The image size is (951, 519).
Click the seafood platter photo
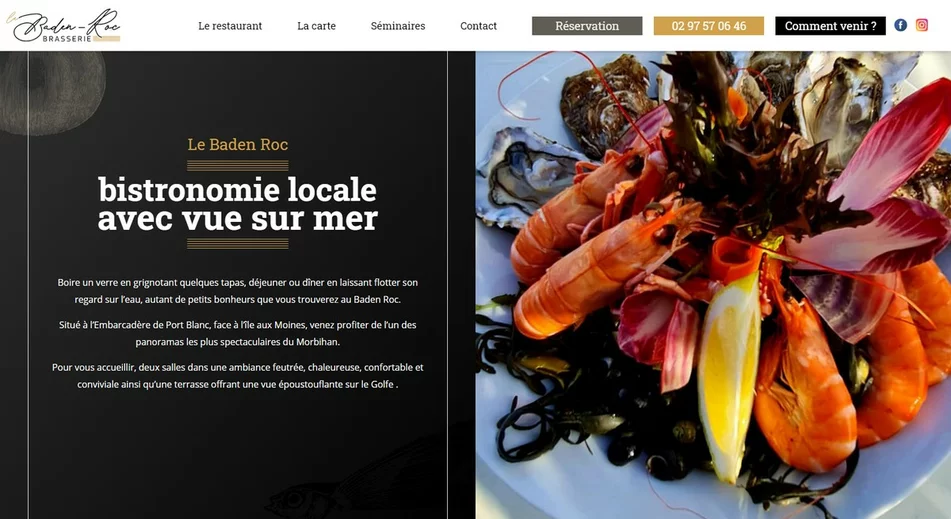click(x=713, y=285)
